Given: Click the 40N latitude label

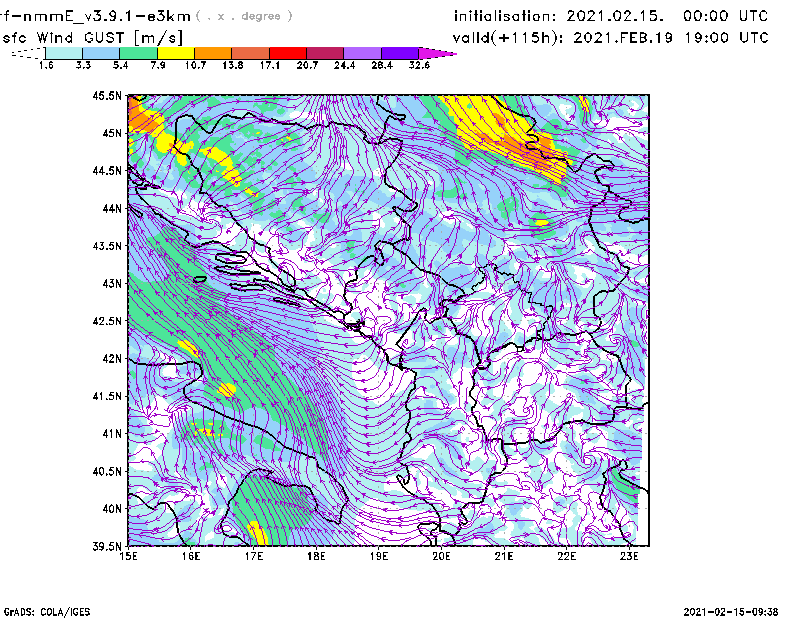Looking at the screenshot, I should pos(112,509).
